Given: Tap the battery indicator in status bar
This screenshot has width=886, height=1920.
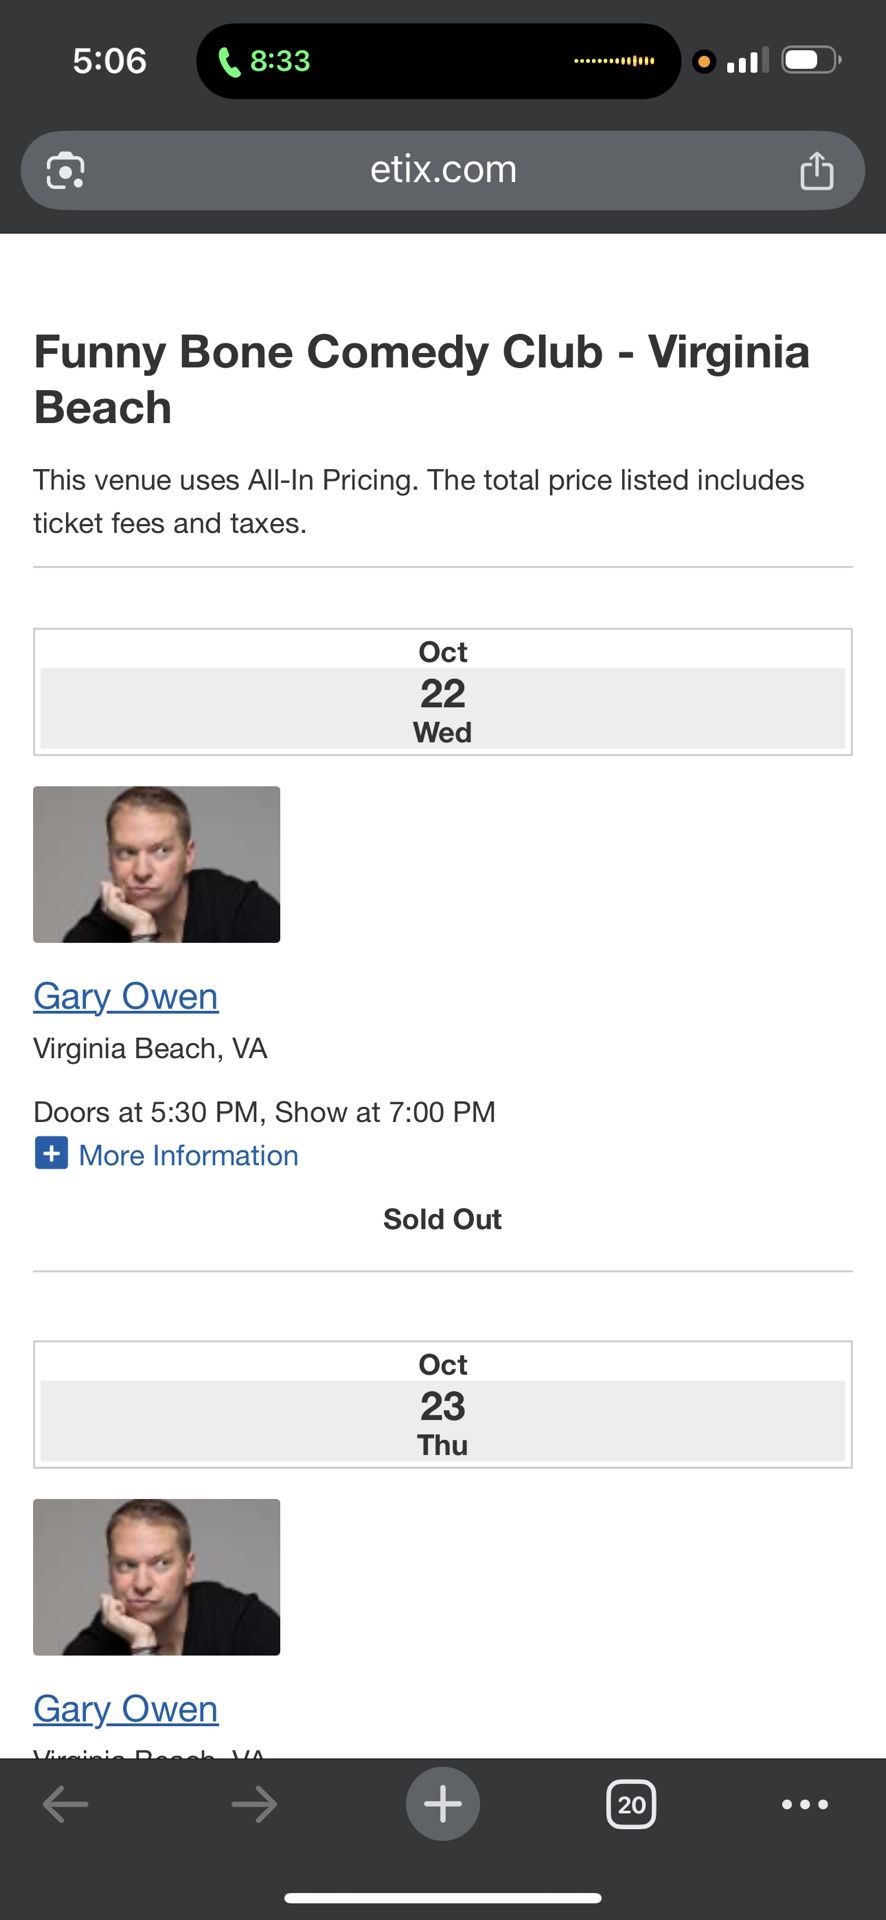Looking at the screenshot, I should point(808,60).
